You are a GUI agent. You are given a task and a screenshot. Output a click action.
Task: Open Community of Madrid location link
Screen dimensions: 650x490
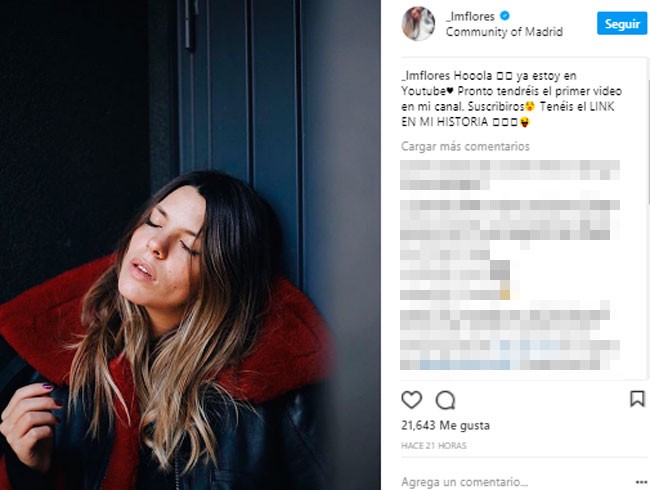click(504, 32)
